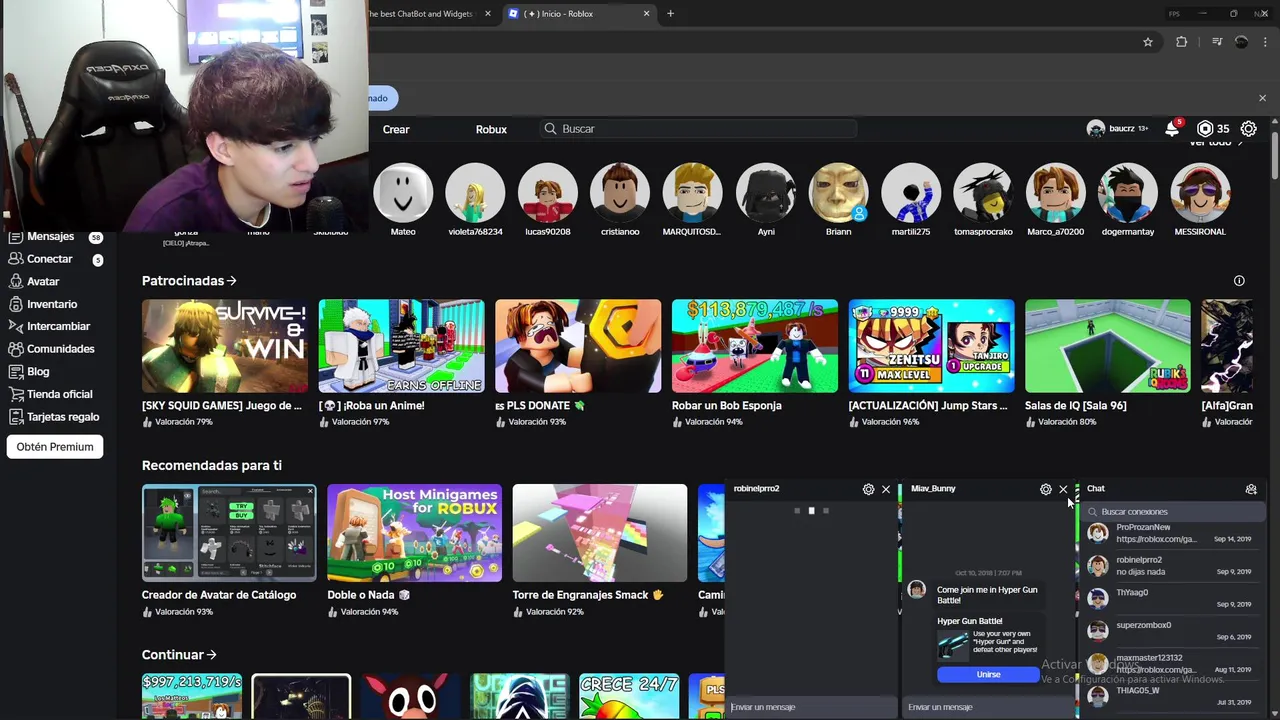Open the Roblox settings gear
1280x720 pixels.
[1249, 129]
